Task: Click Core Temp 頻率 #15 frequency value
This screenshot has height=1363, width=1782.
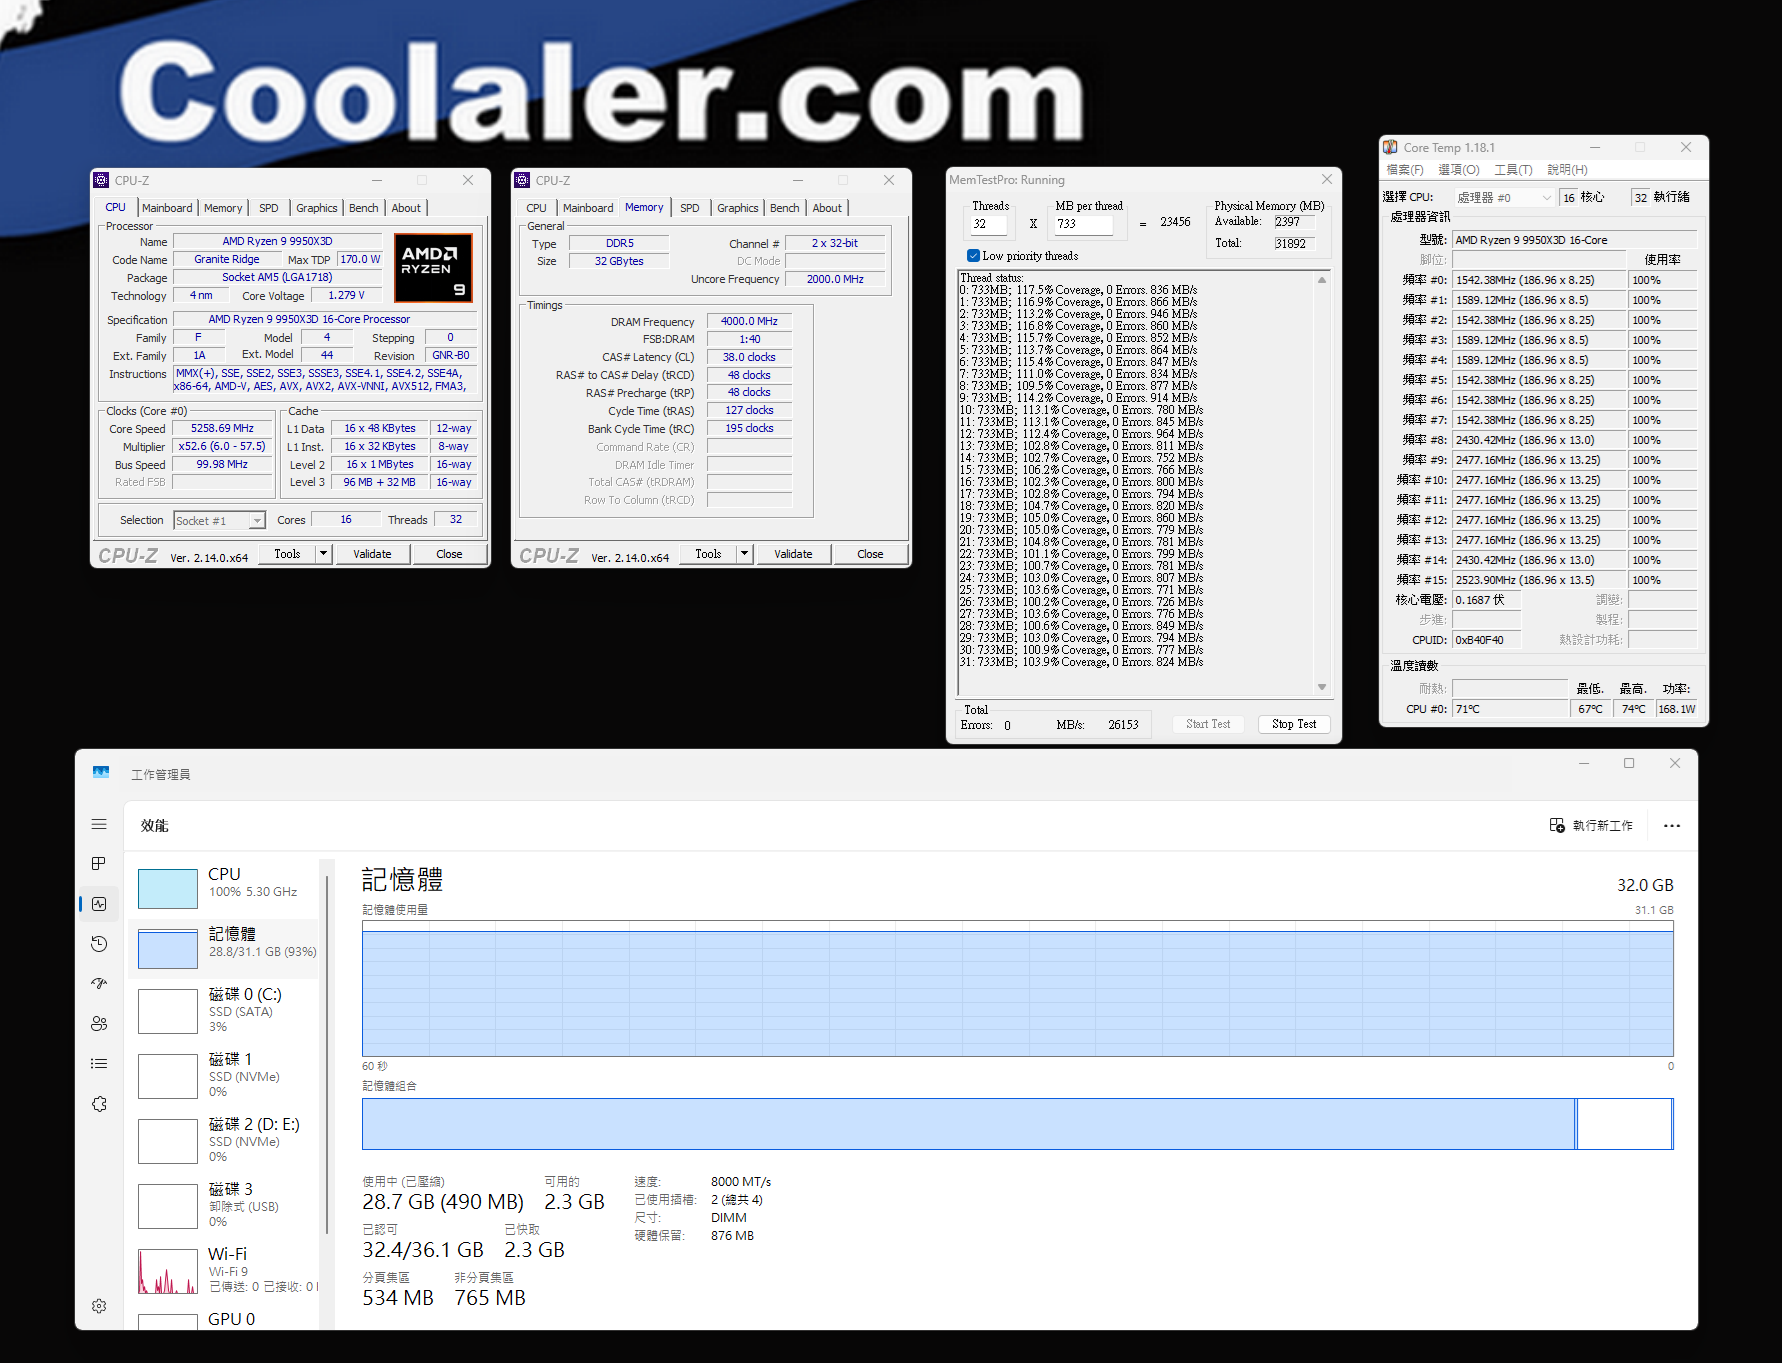Action: [x=1540, y=580]
